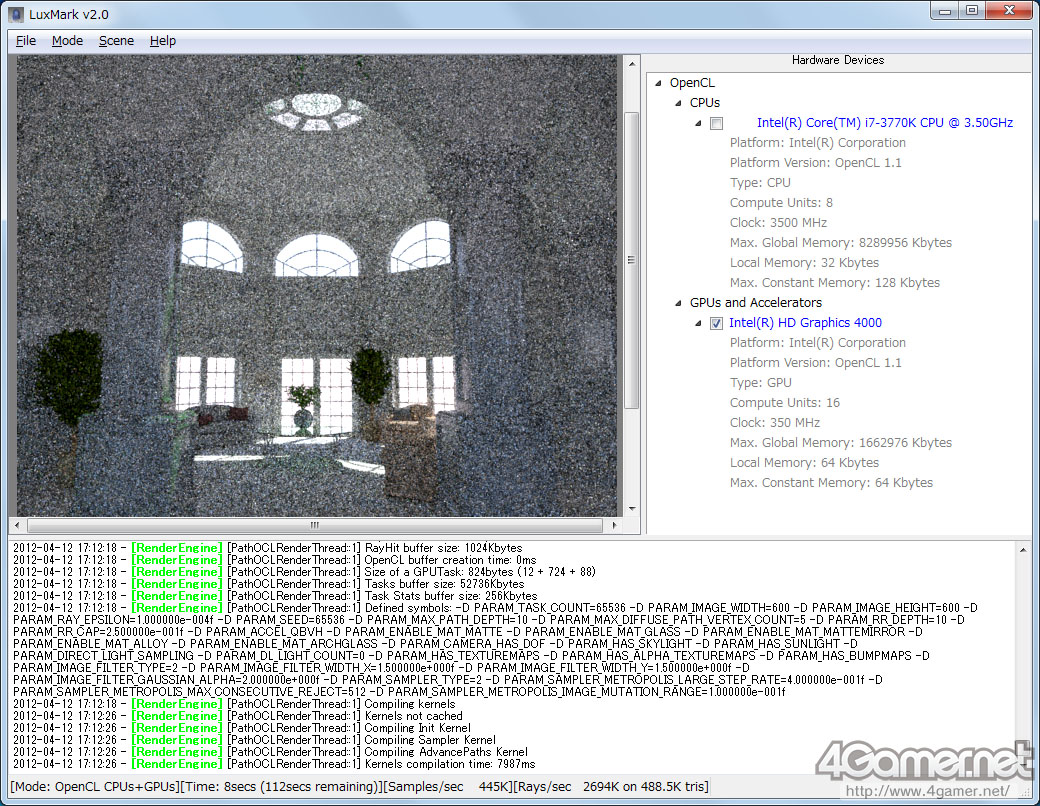Click the render view's vertical scrollbar thumb

click(631, 258)
